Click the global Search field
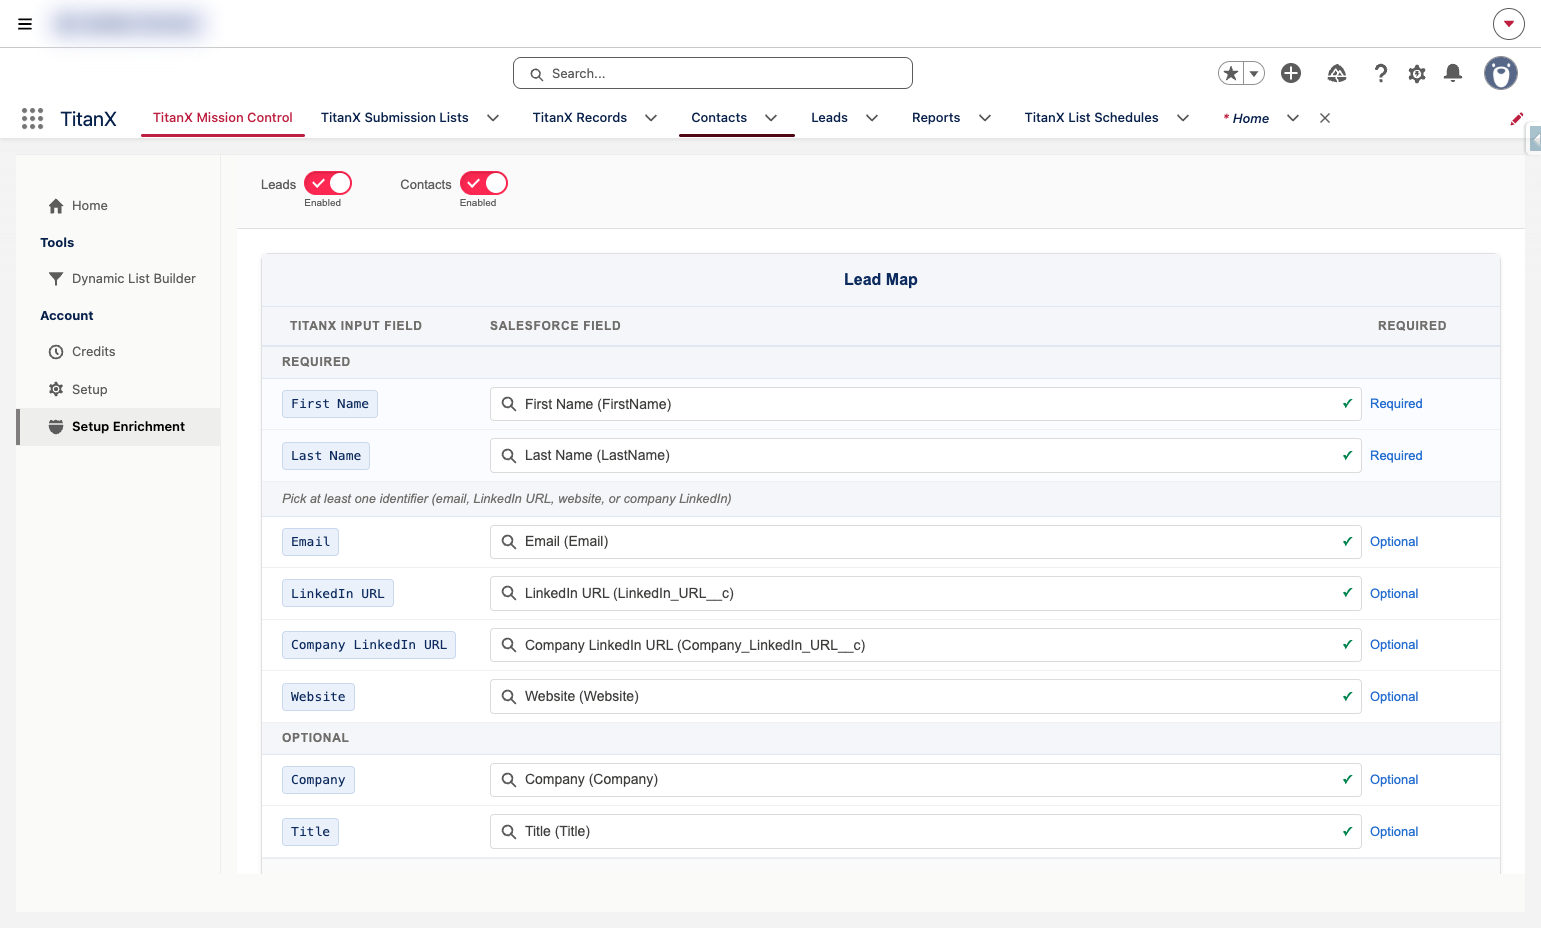 pos(713,73)
